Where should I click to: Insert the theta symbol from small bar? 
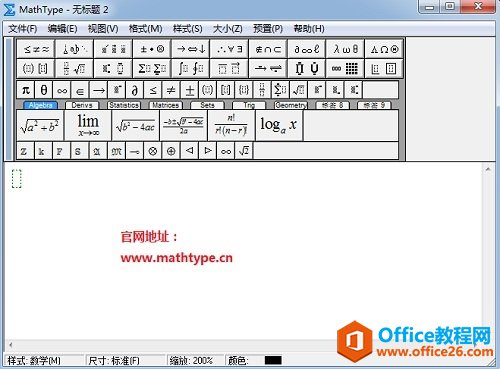click(44, 90)
